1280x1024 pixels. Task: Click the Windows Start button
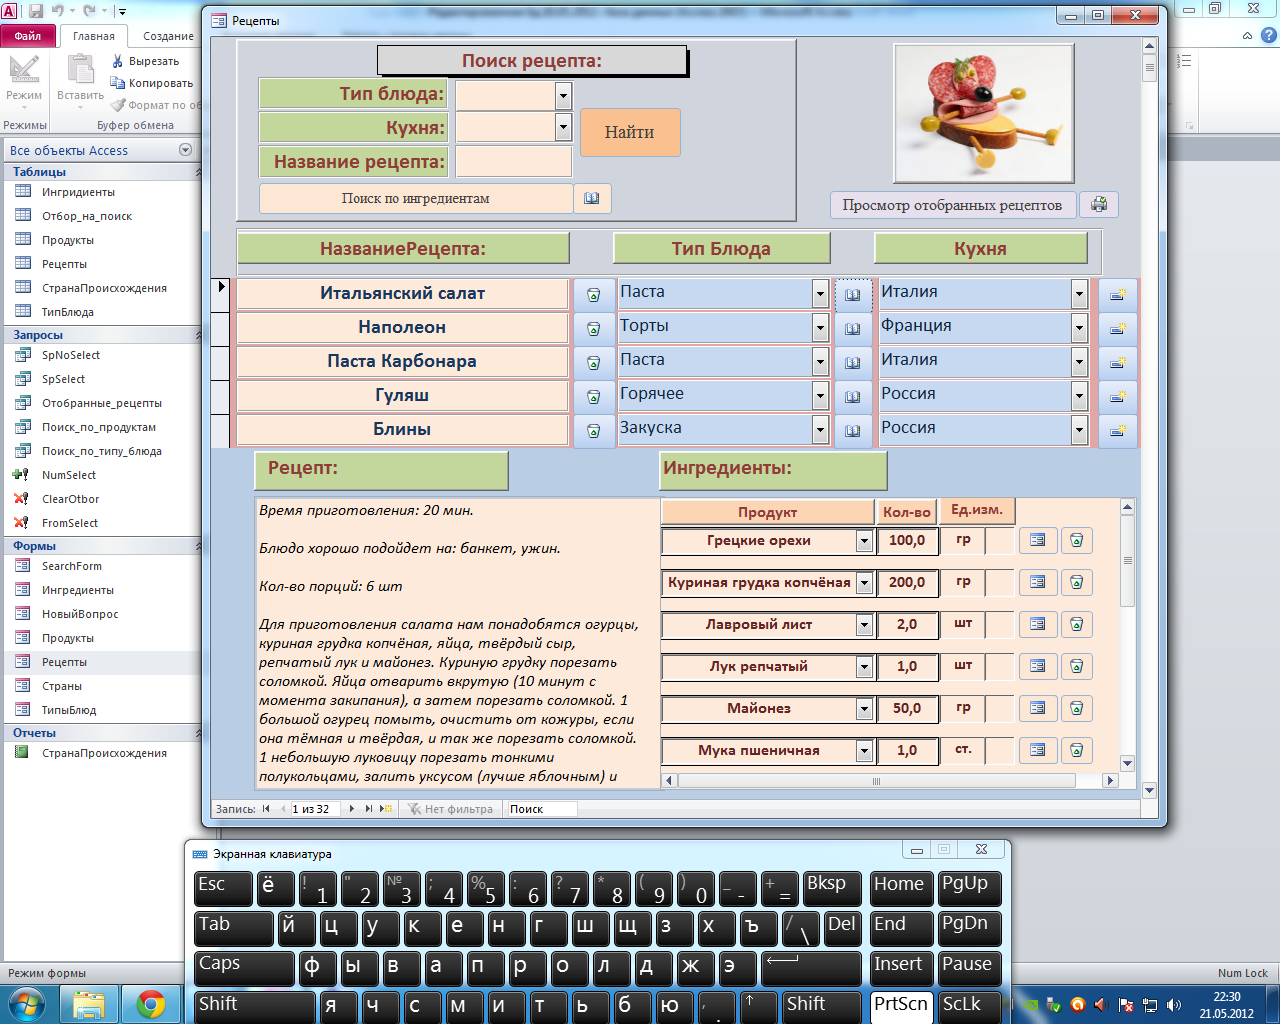click(x=27, y=1004)
